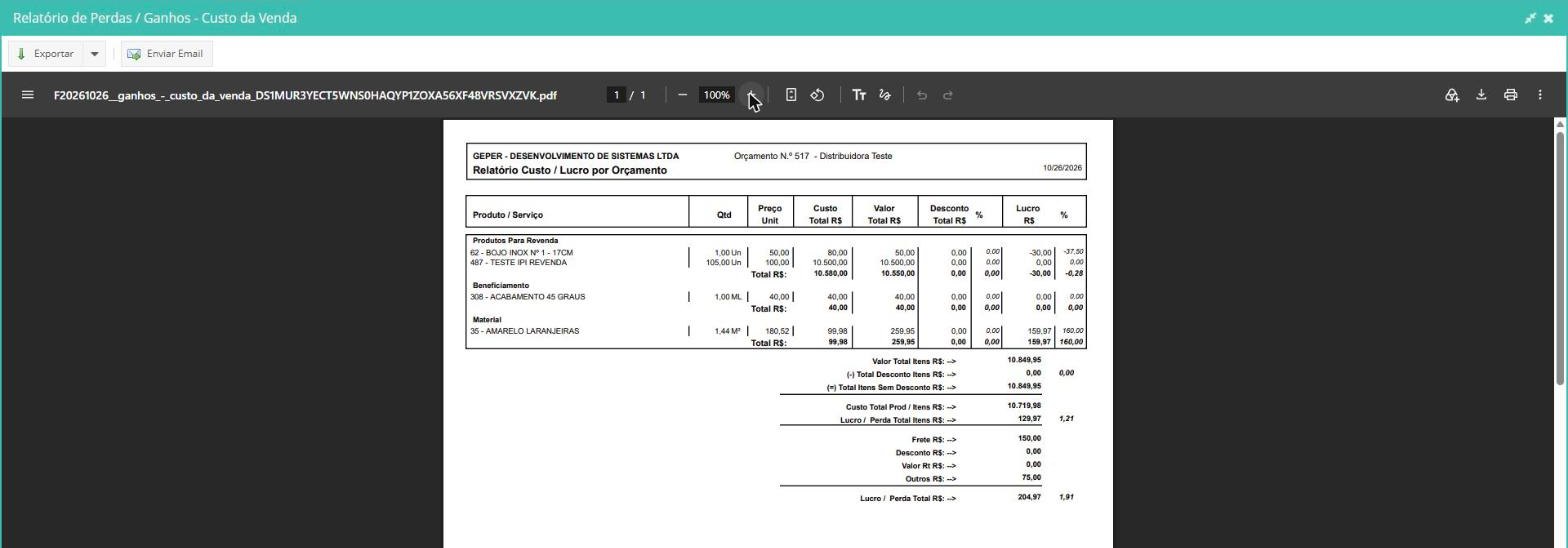
Task: Click the 'Beneficiamento' section label
Action: pyautogui.click(x=501, y=286)
